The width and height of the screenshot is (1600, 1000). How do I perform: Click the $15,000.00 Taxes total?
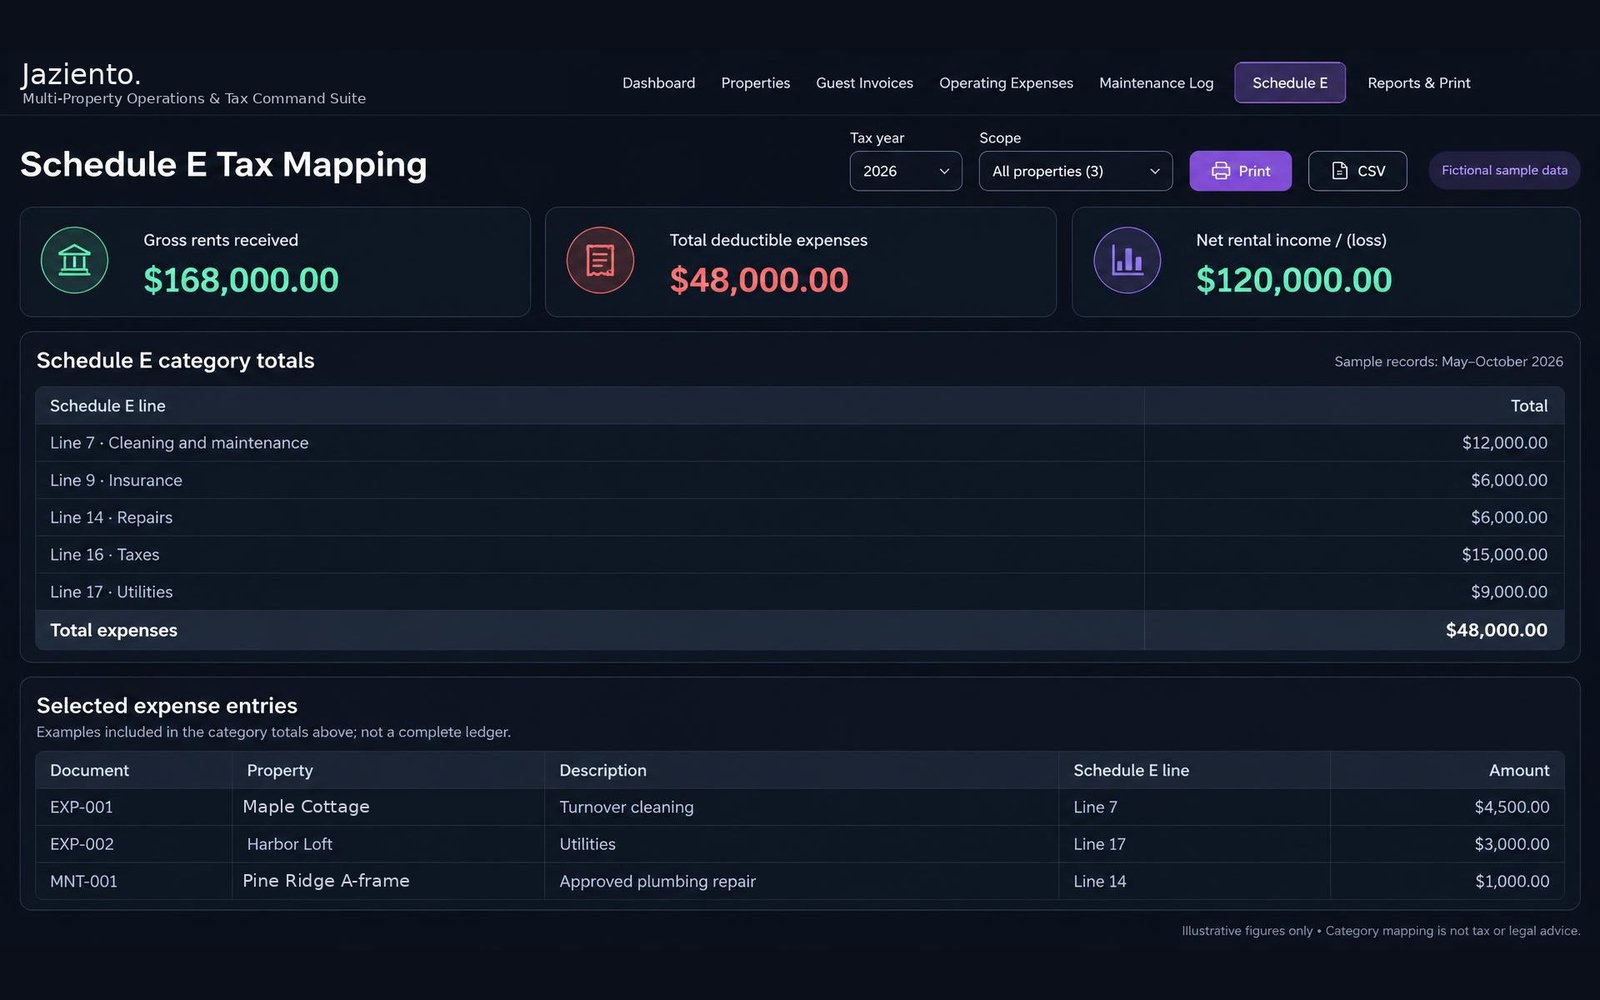1505,555
